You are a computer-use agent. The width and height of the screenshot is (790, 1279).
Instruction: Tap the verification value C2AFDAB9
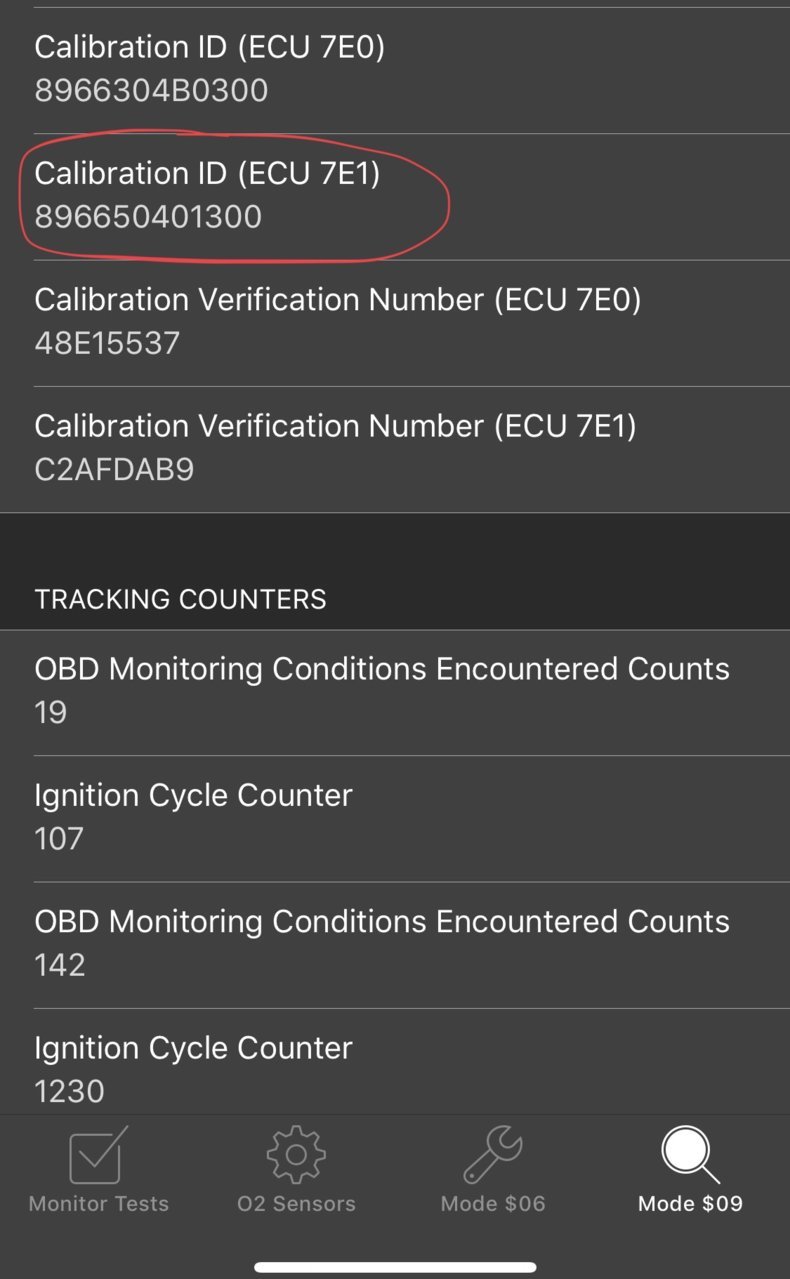[x=114, y=469]
